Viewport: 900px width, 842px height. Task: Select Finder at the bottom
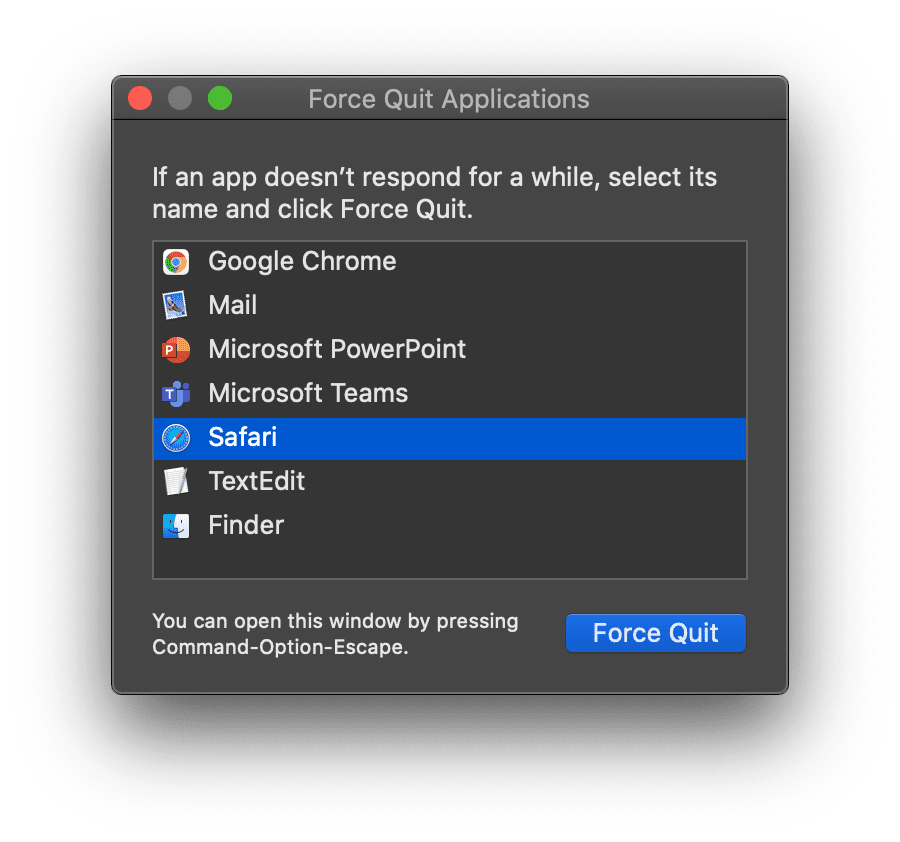click(245, 525)
